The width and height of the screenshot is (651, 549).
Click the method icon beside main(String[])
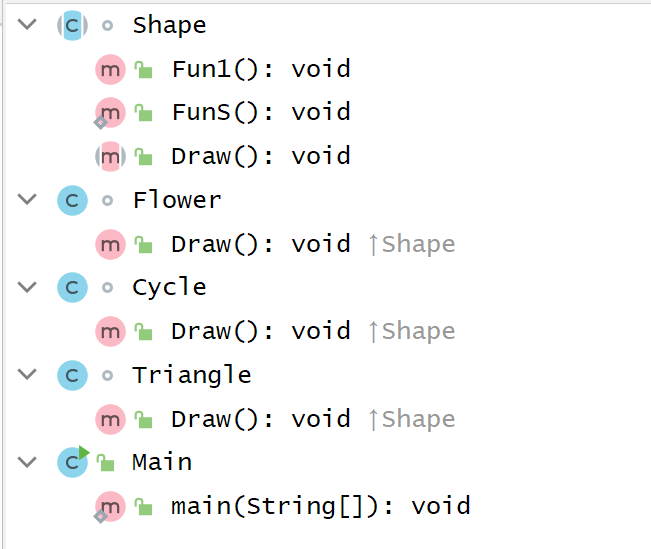[x=110, y=506]
